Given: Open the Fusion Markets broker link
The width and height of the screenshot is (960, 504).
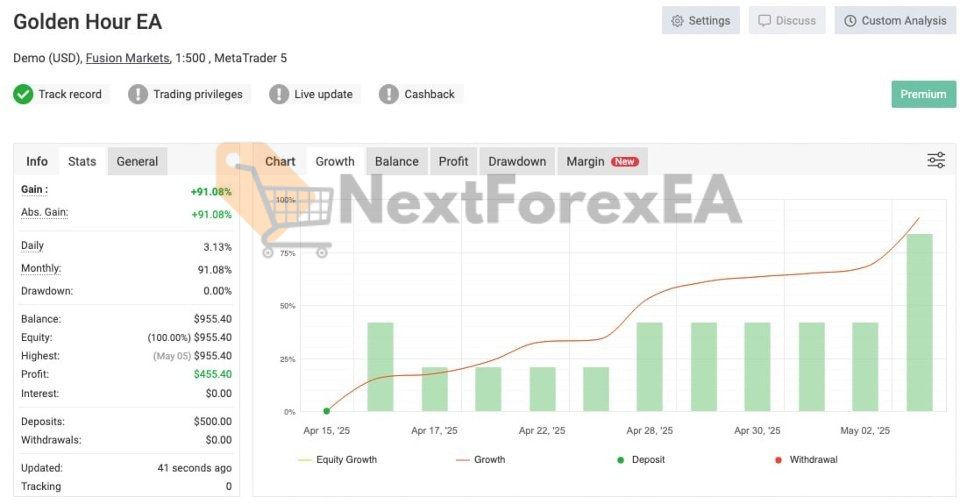Looking at the screenshot, I should 128,58.
